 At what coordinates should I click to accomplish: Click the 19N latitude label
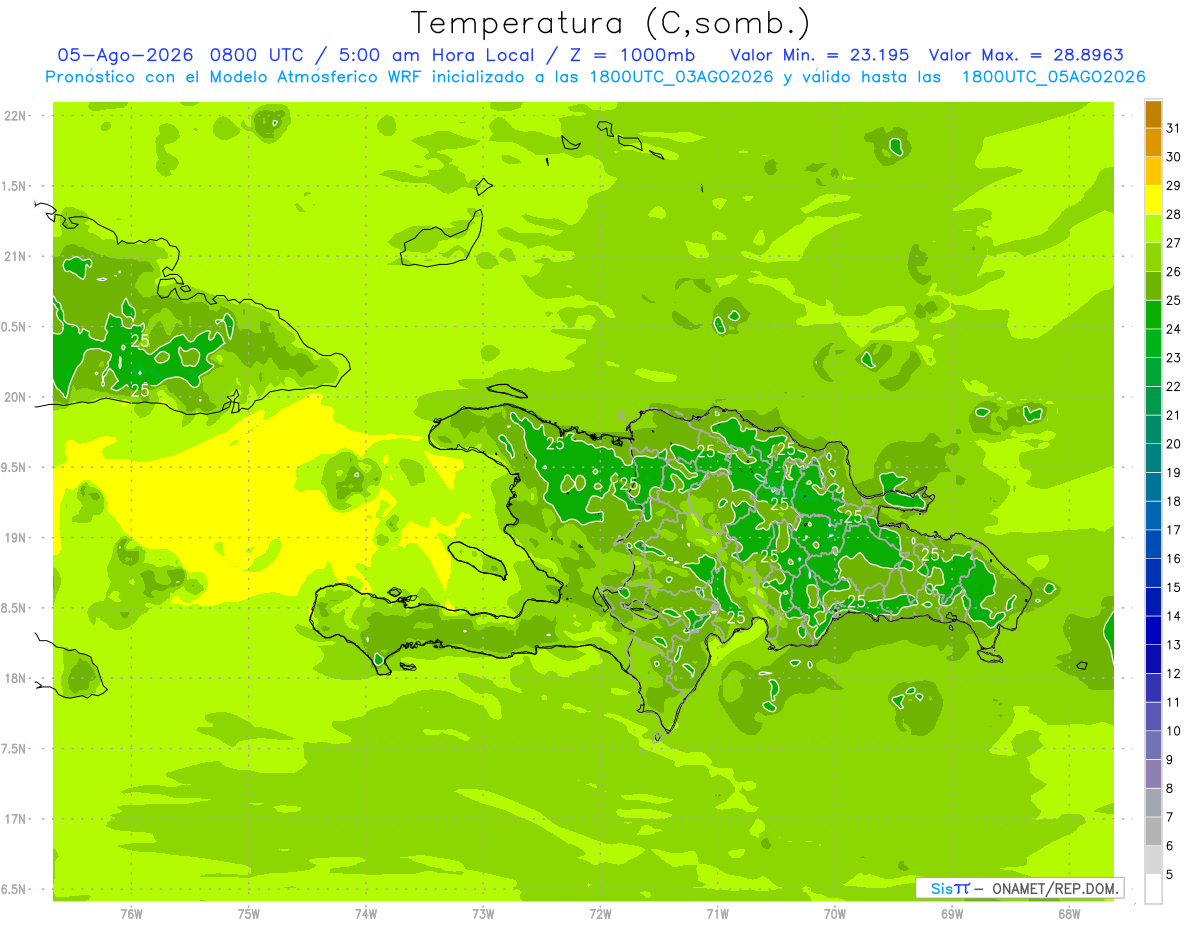[14, 537]
